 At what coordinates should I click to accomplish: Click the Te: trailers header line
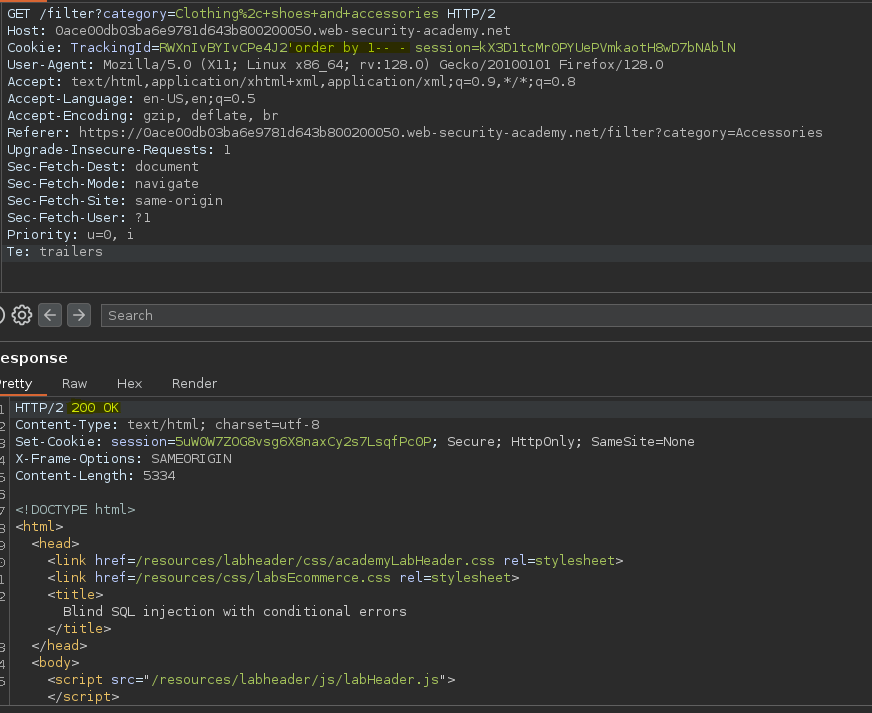point(54,252)
